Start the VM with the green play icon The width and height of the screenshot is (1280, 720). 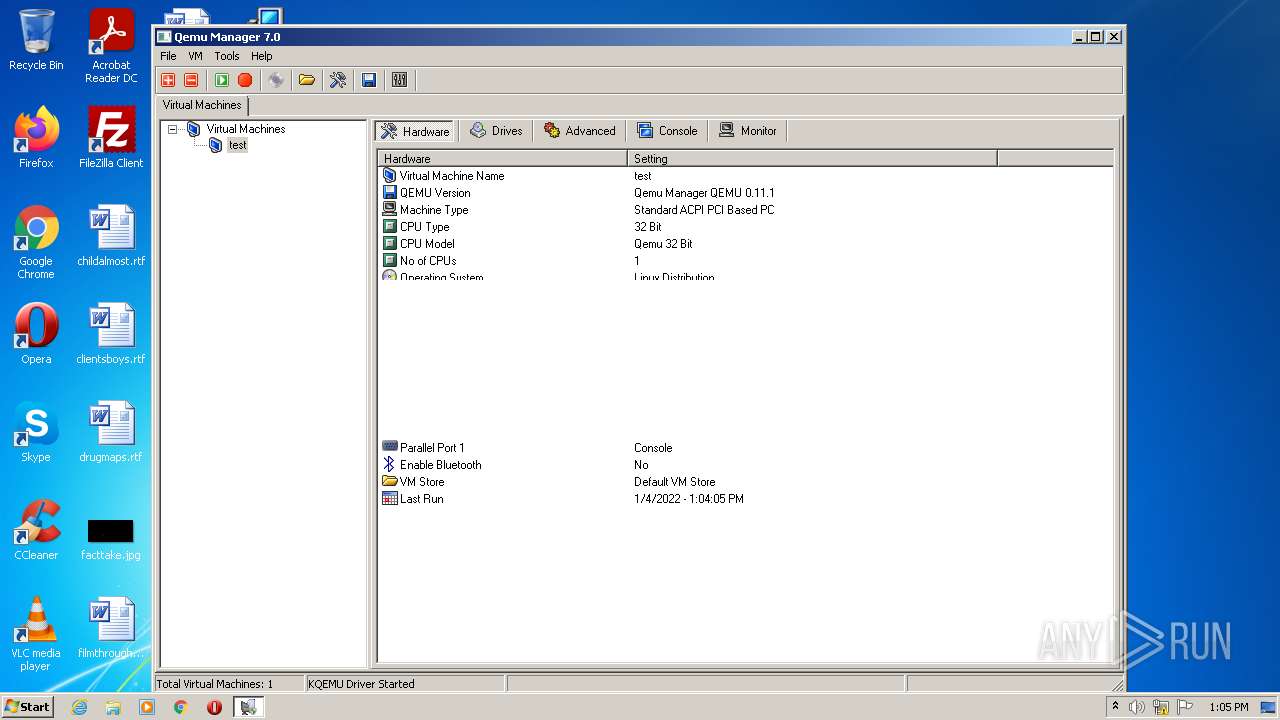point(222,80)
